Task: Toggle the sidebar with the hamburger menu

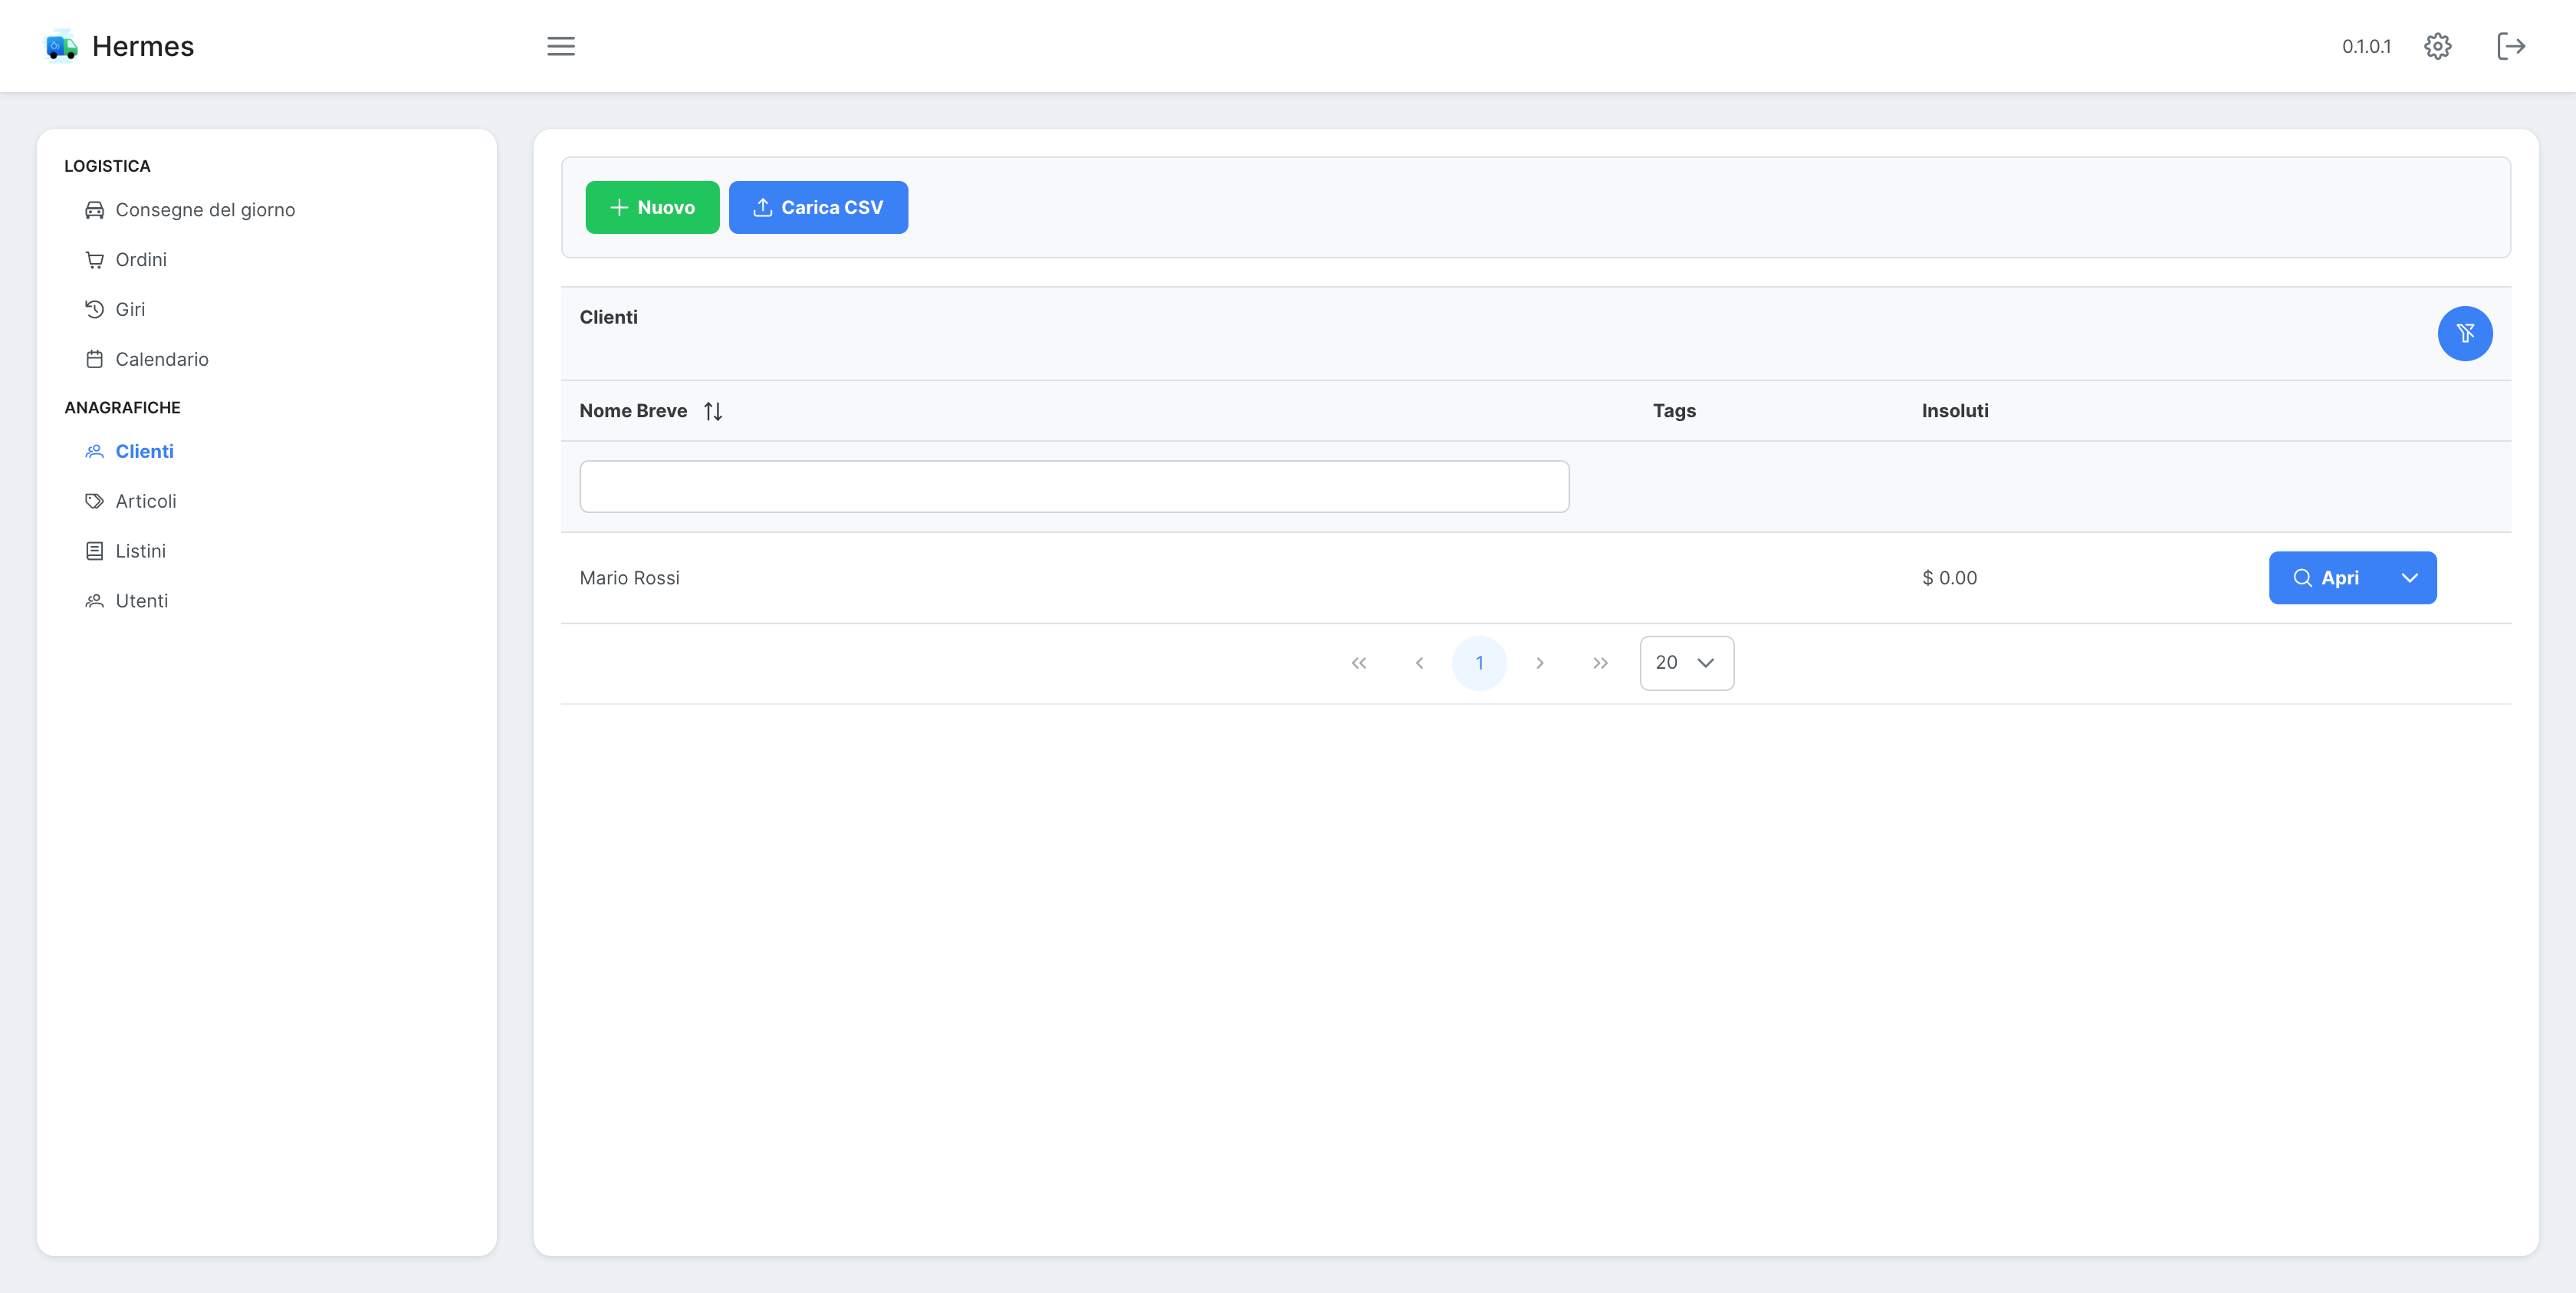Action: [x=561, y=46]
